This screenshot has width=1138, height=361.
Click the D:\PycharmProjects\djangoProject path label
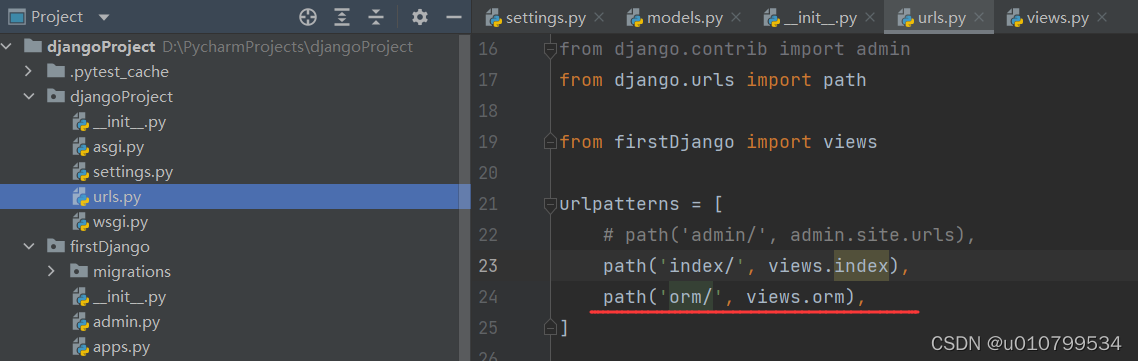(287, 47)
